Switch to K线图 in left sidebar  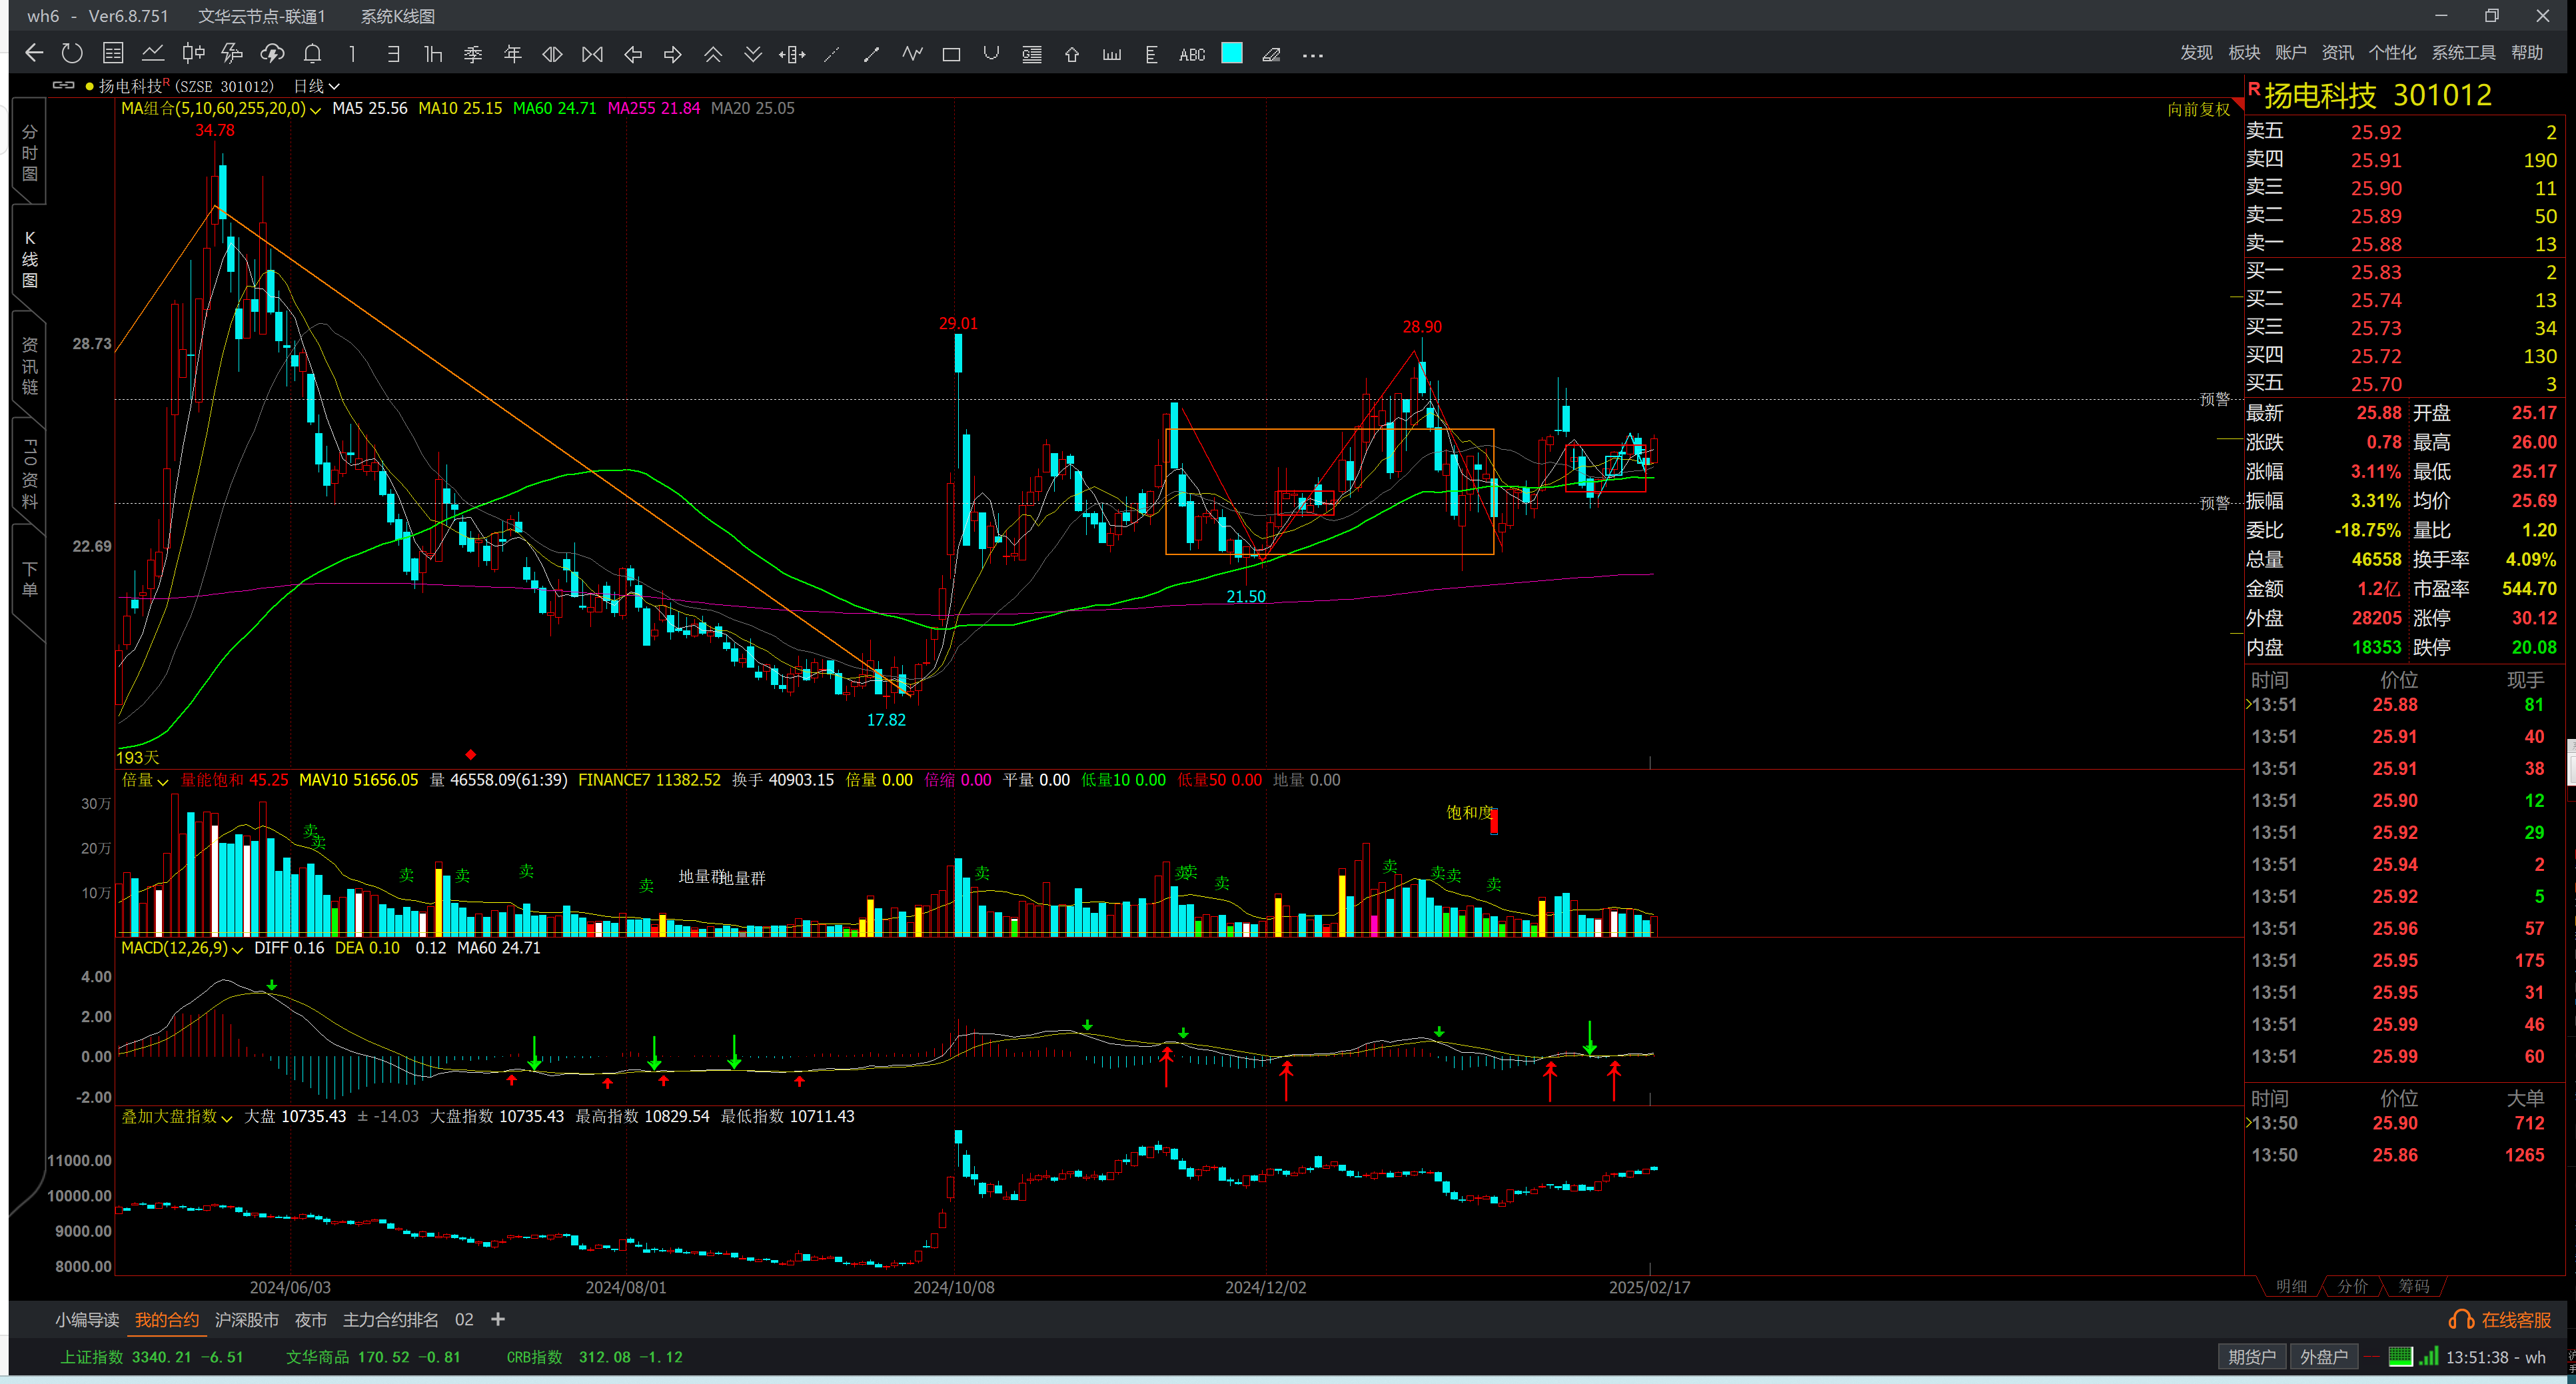pyautogui.click(x=29, y=259)
